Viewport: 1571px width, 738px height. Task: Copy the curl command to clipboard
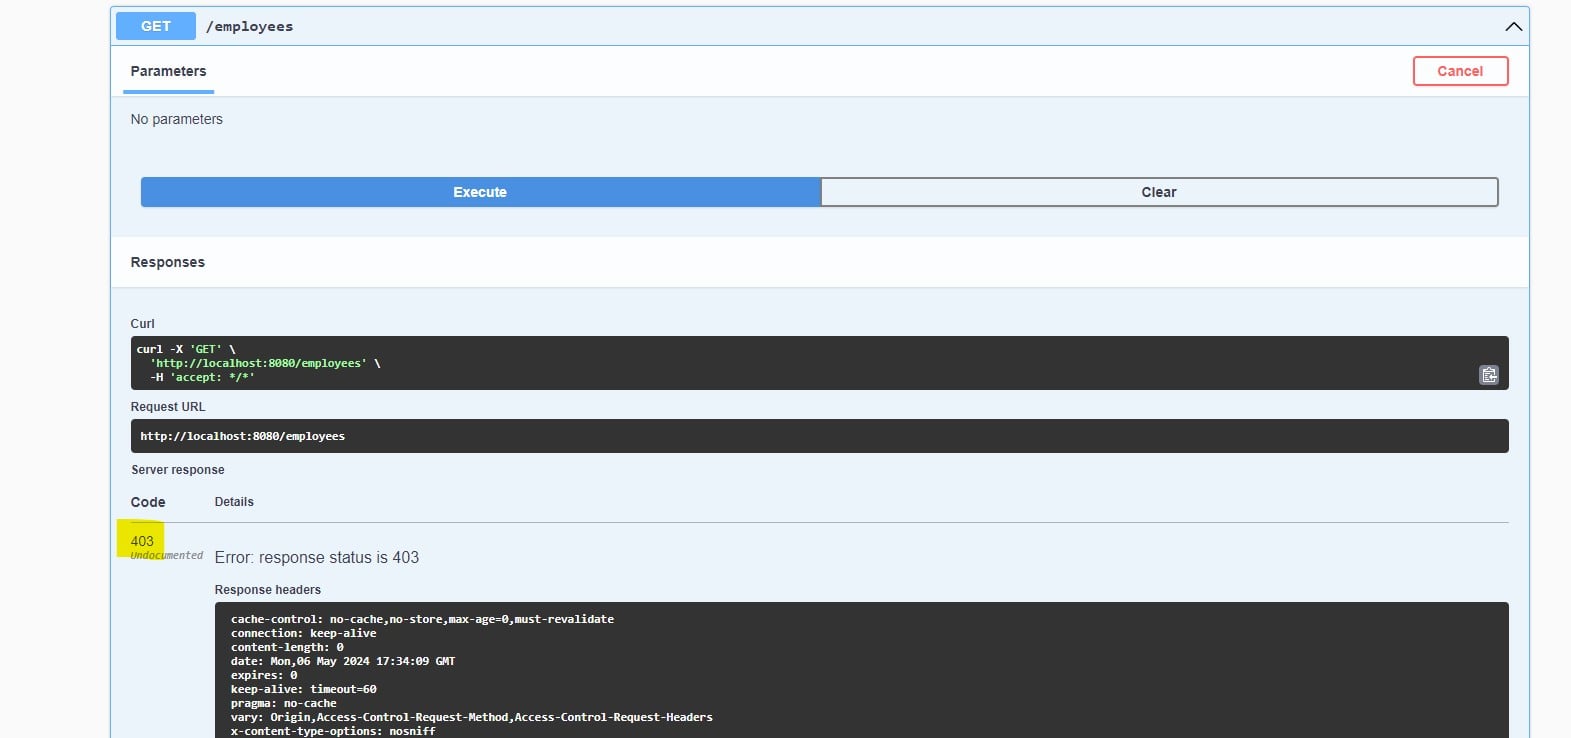[1489, 375]
